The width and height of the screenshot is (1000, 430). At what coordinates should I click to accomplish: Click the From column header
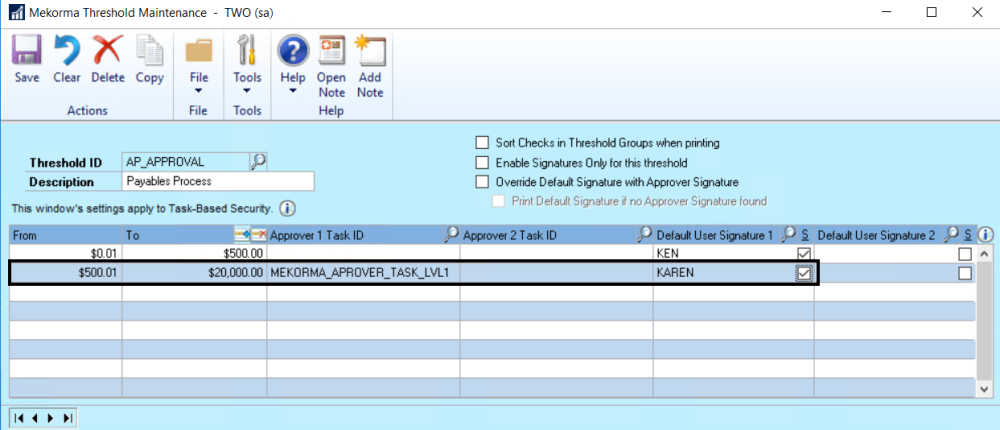pyautogui.click(x=66, y=235)
